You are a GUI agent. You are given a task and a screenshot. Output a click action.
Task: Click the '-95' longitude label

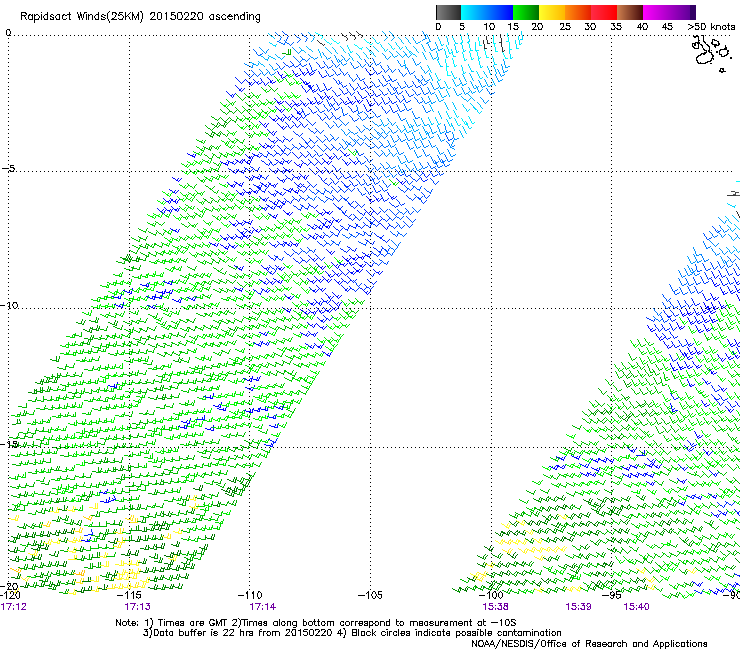click(612, 595)
